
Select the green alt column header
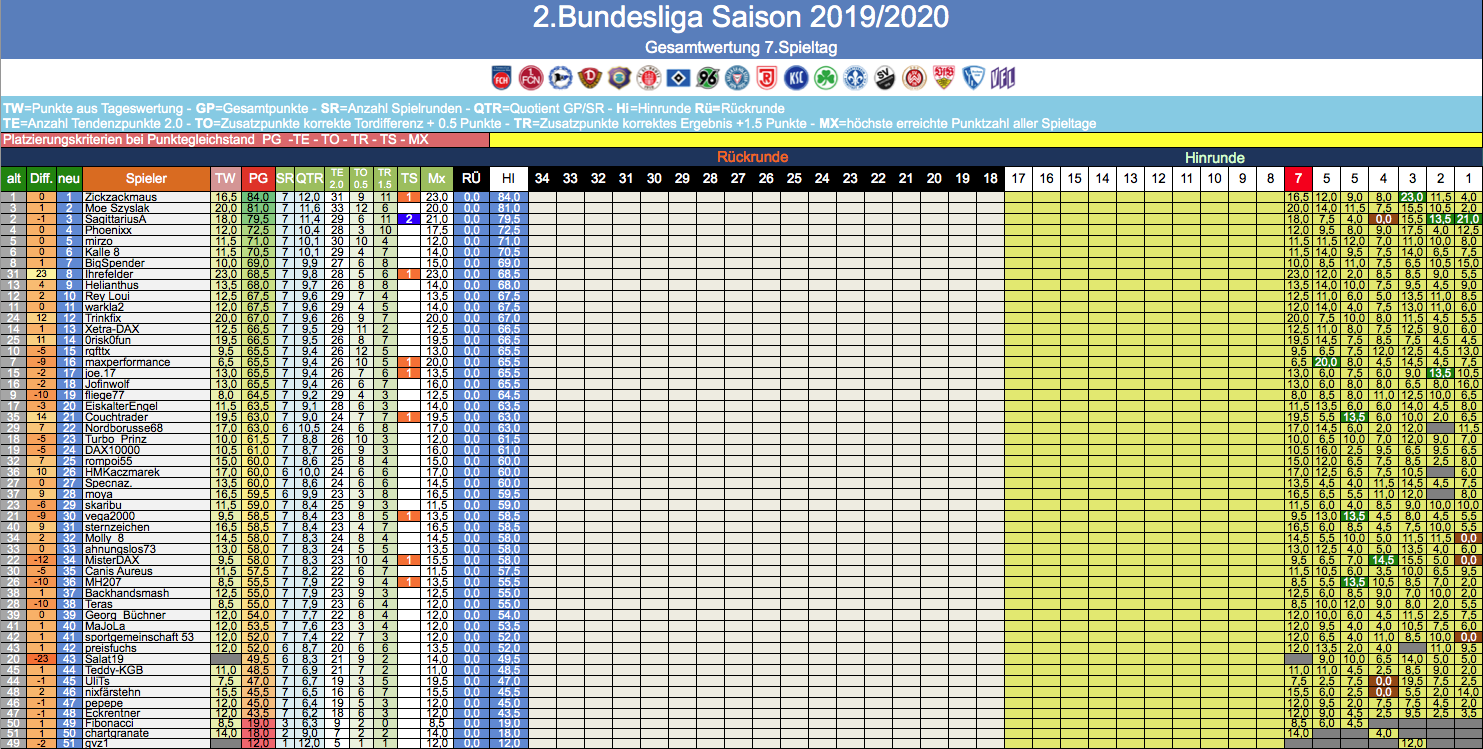point(13,178)
